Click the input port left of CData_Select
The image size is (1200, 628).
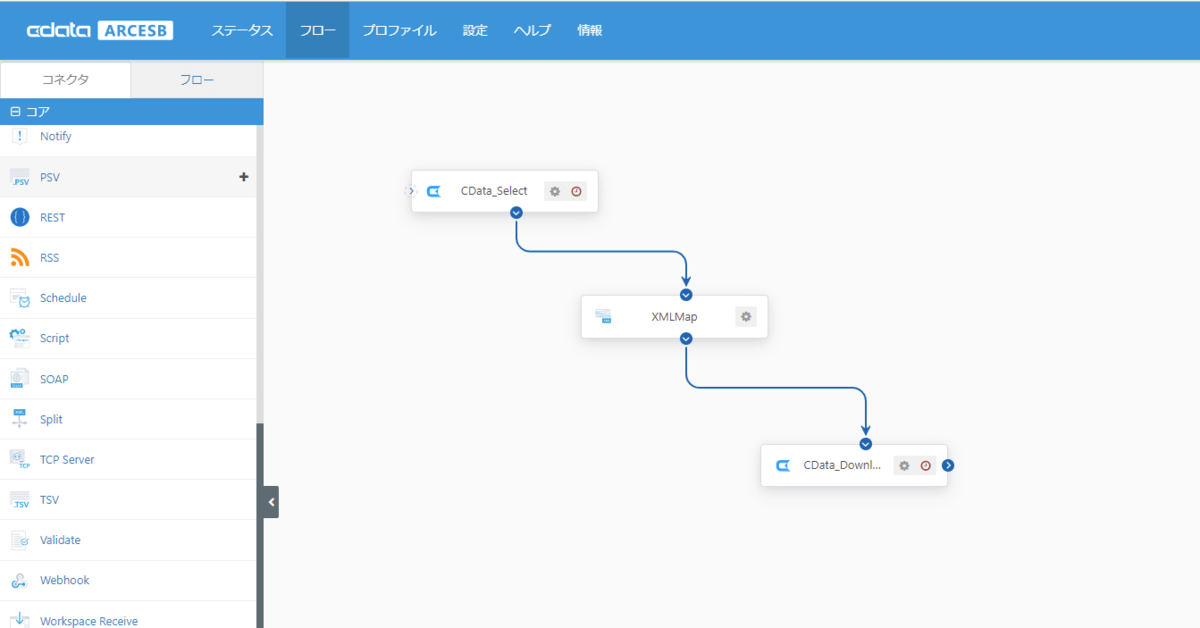tap(411, 191)
